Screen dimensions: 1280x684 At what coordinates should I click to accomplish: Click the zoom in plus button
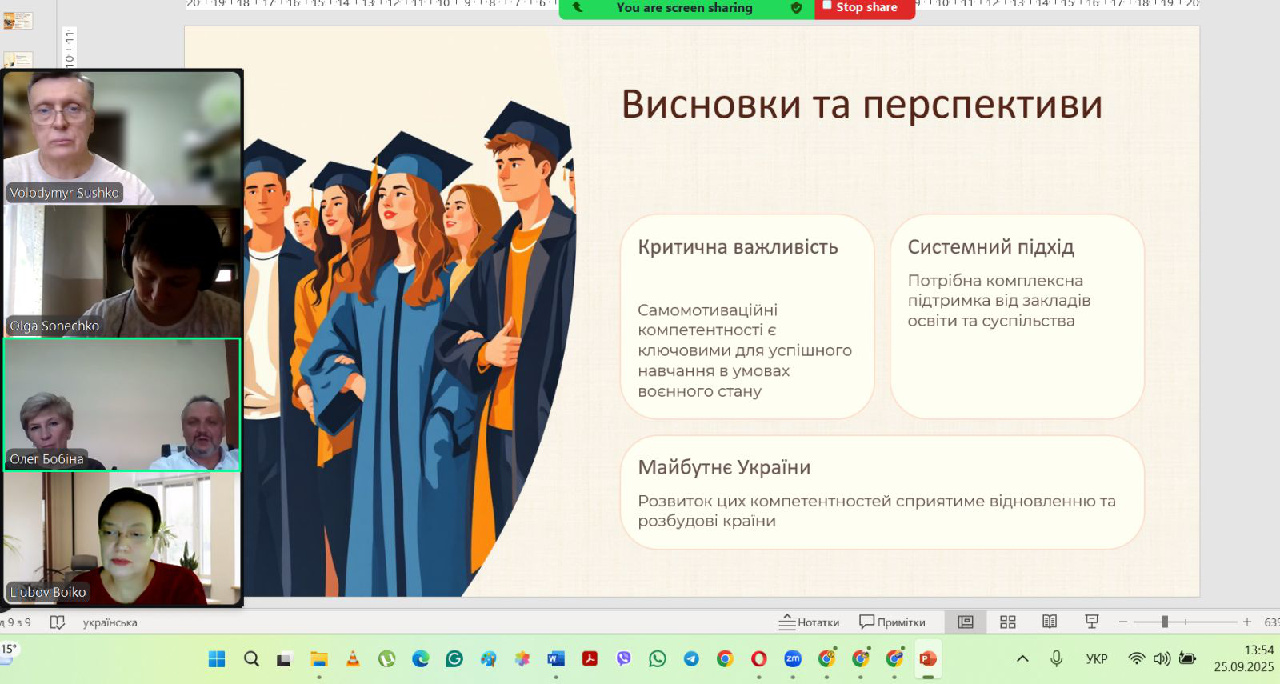tap(1247, 622)
